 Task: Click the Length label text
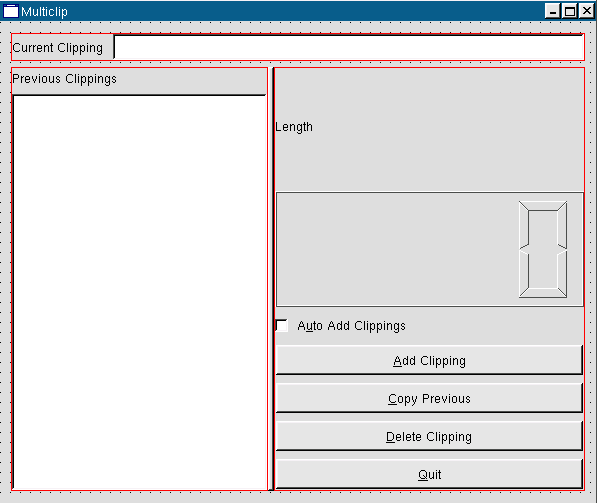click(x=294, y=127)
